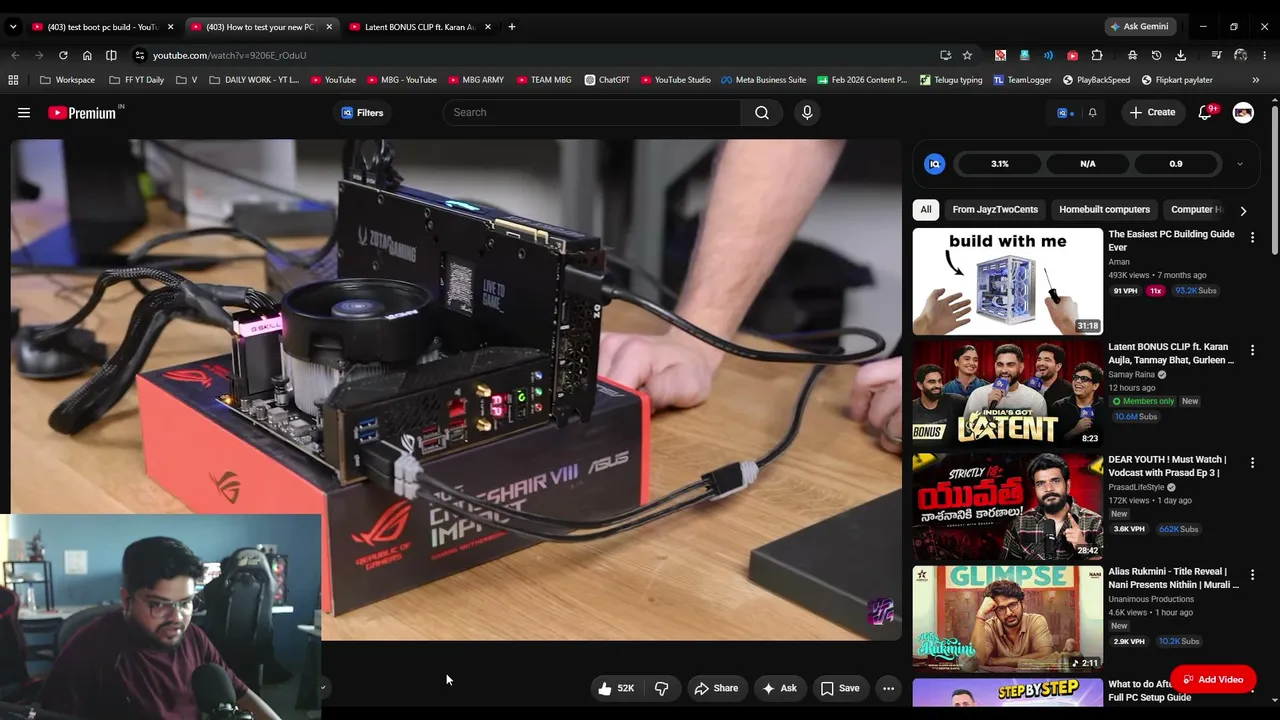The height and width of the screenshot is (720, 1280).
Task: Click the Share button
Action: pyautogui.click(x=716, y=688)
